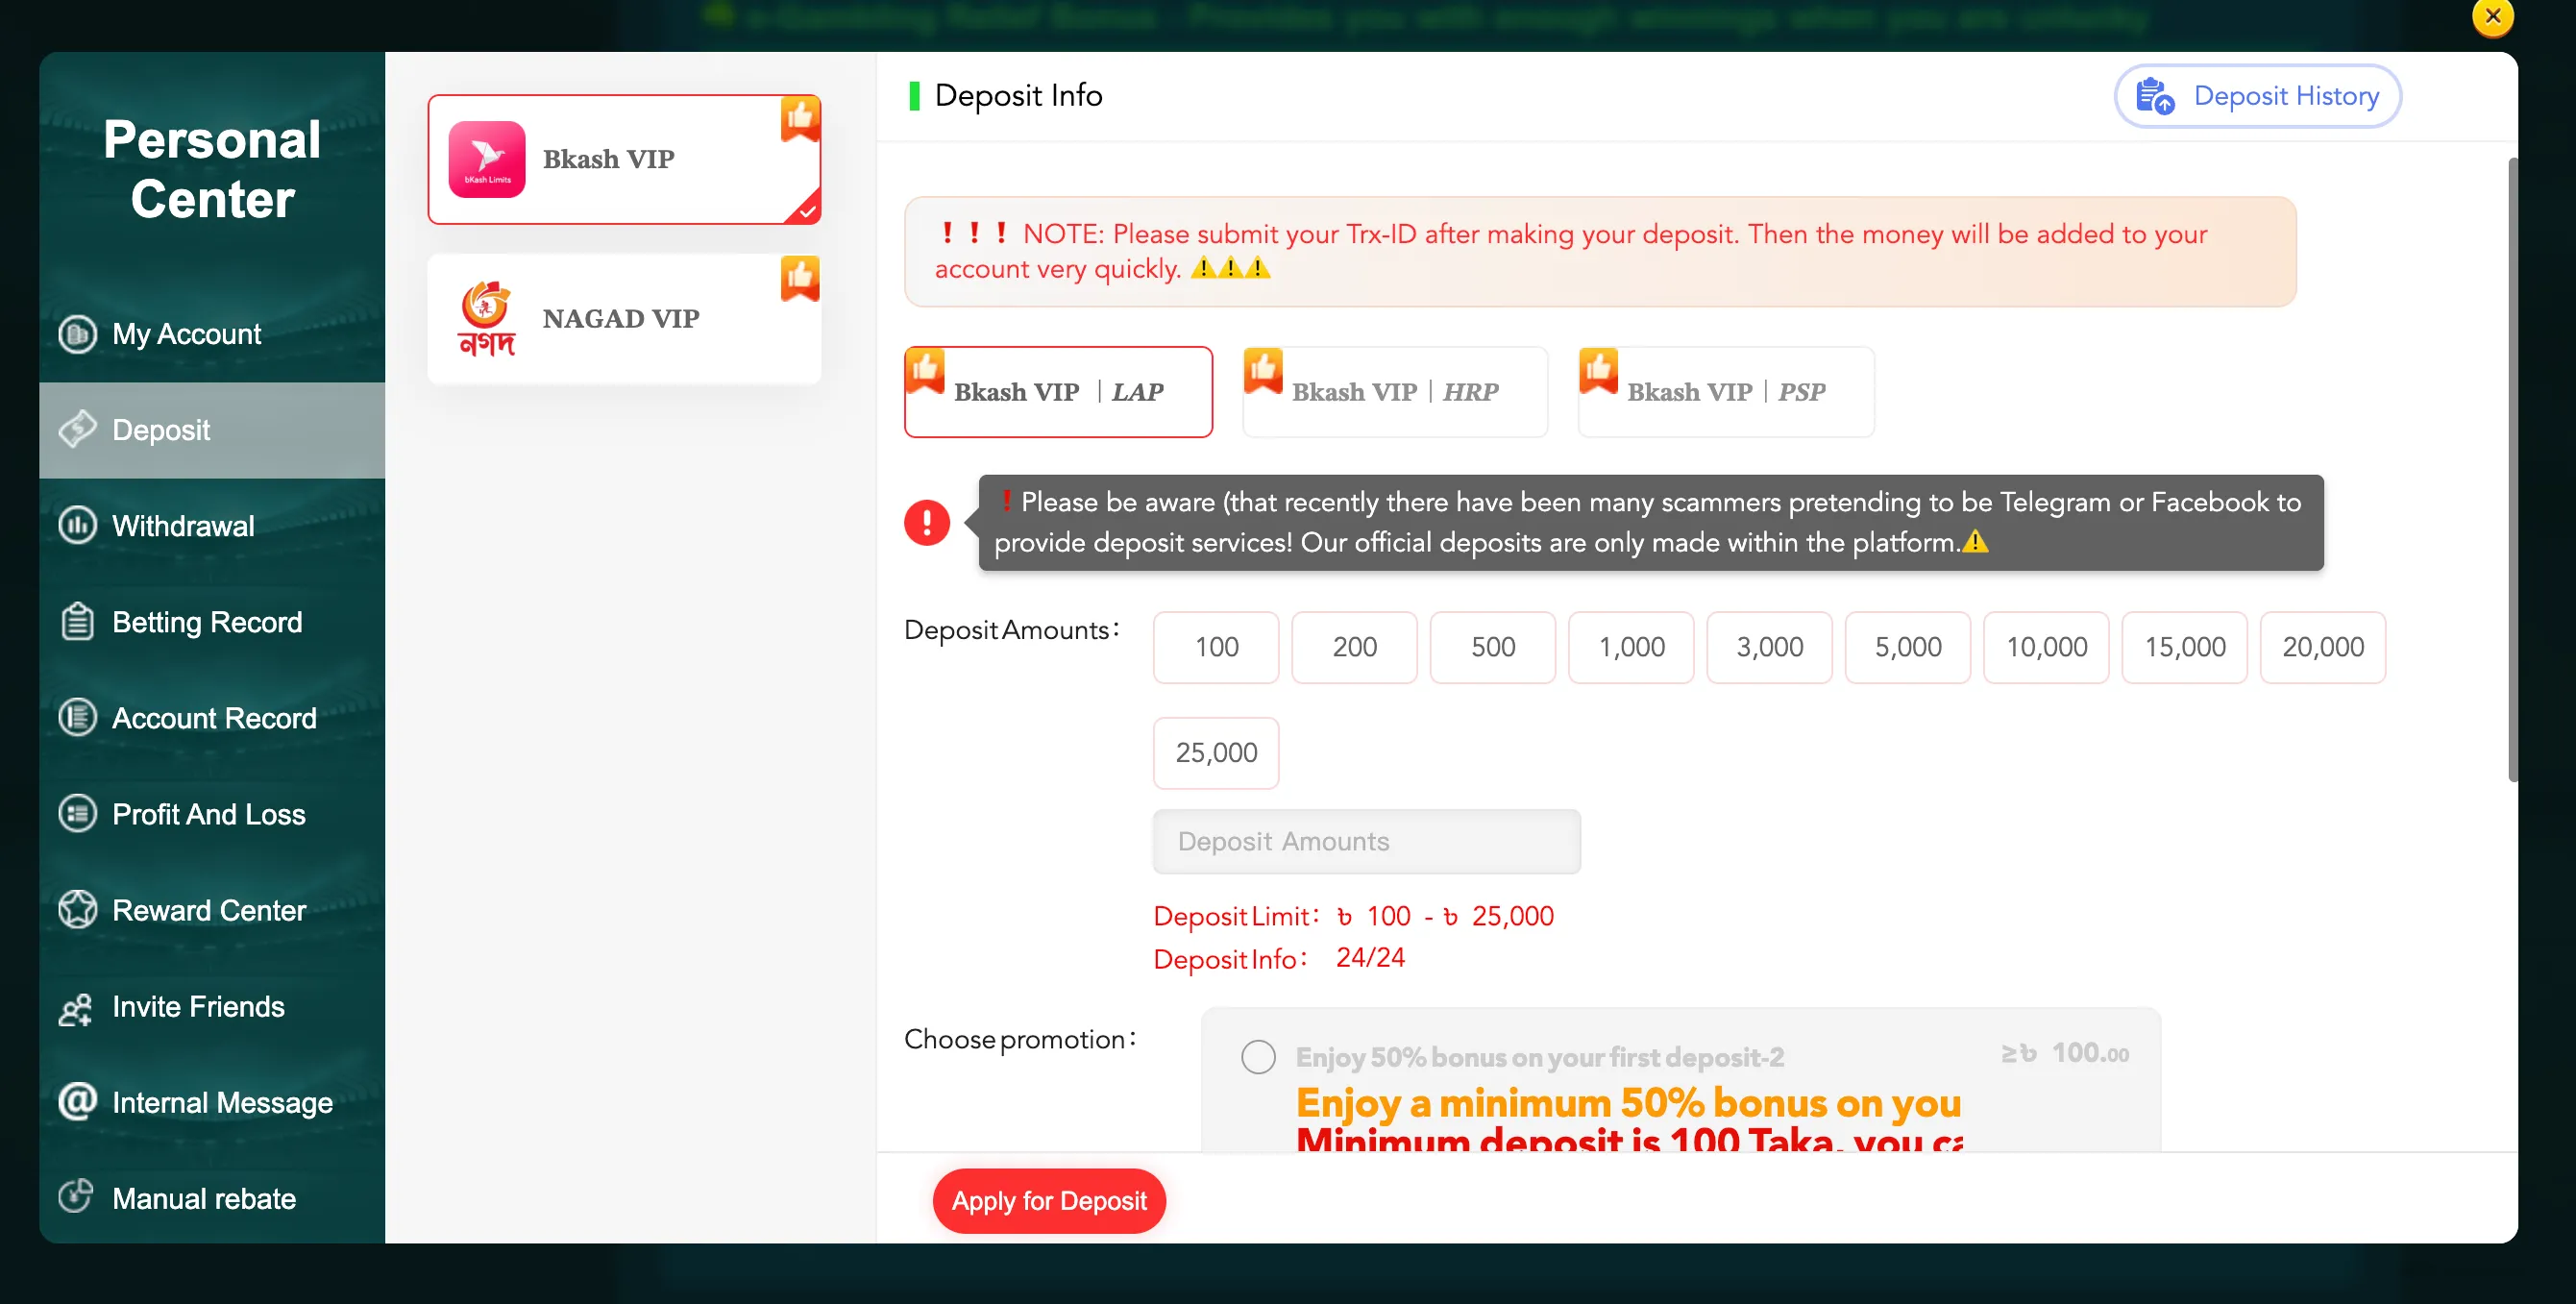2576x1304 pixels.
Task: Click the 'Choose promotion:' label
Action: coord(1020,1040)
